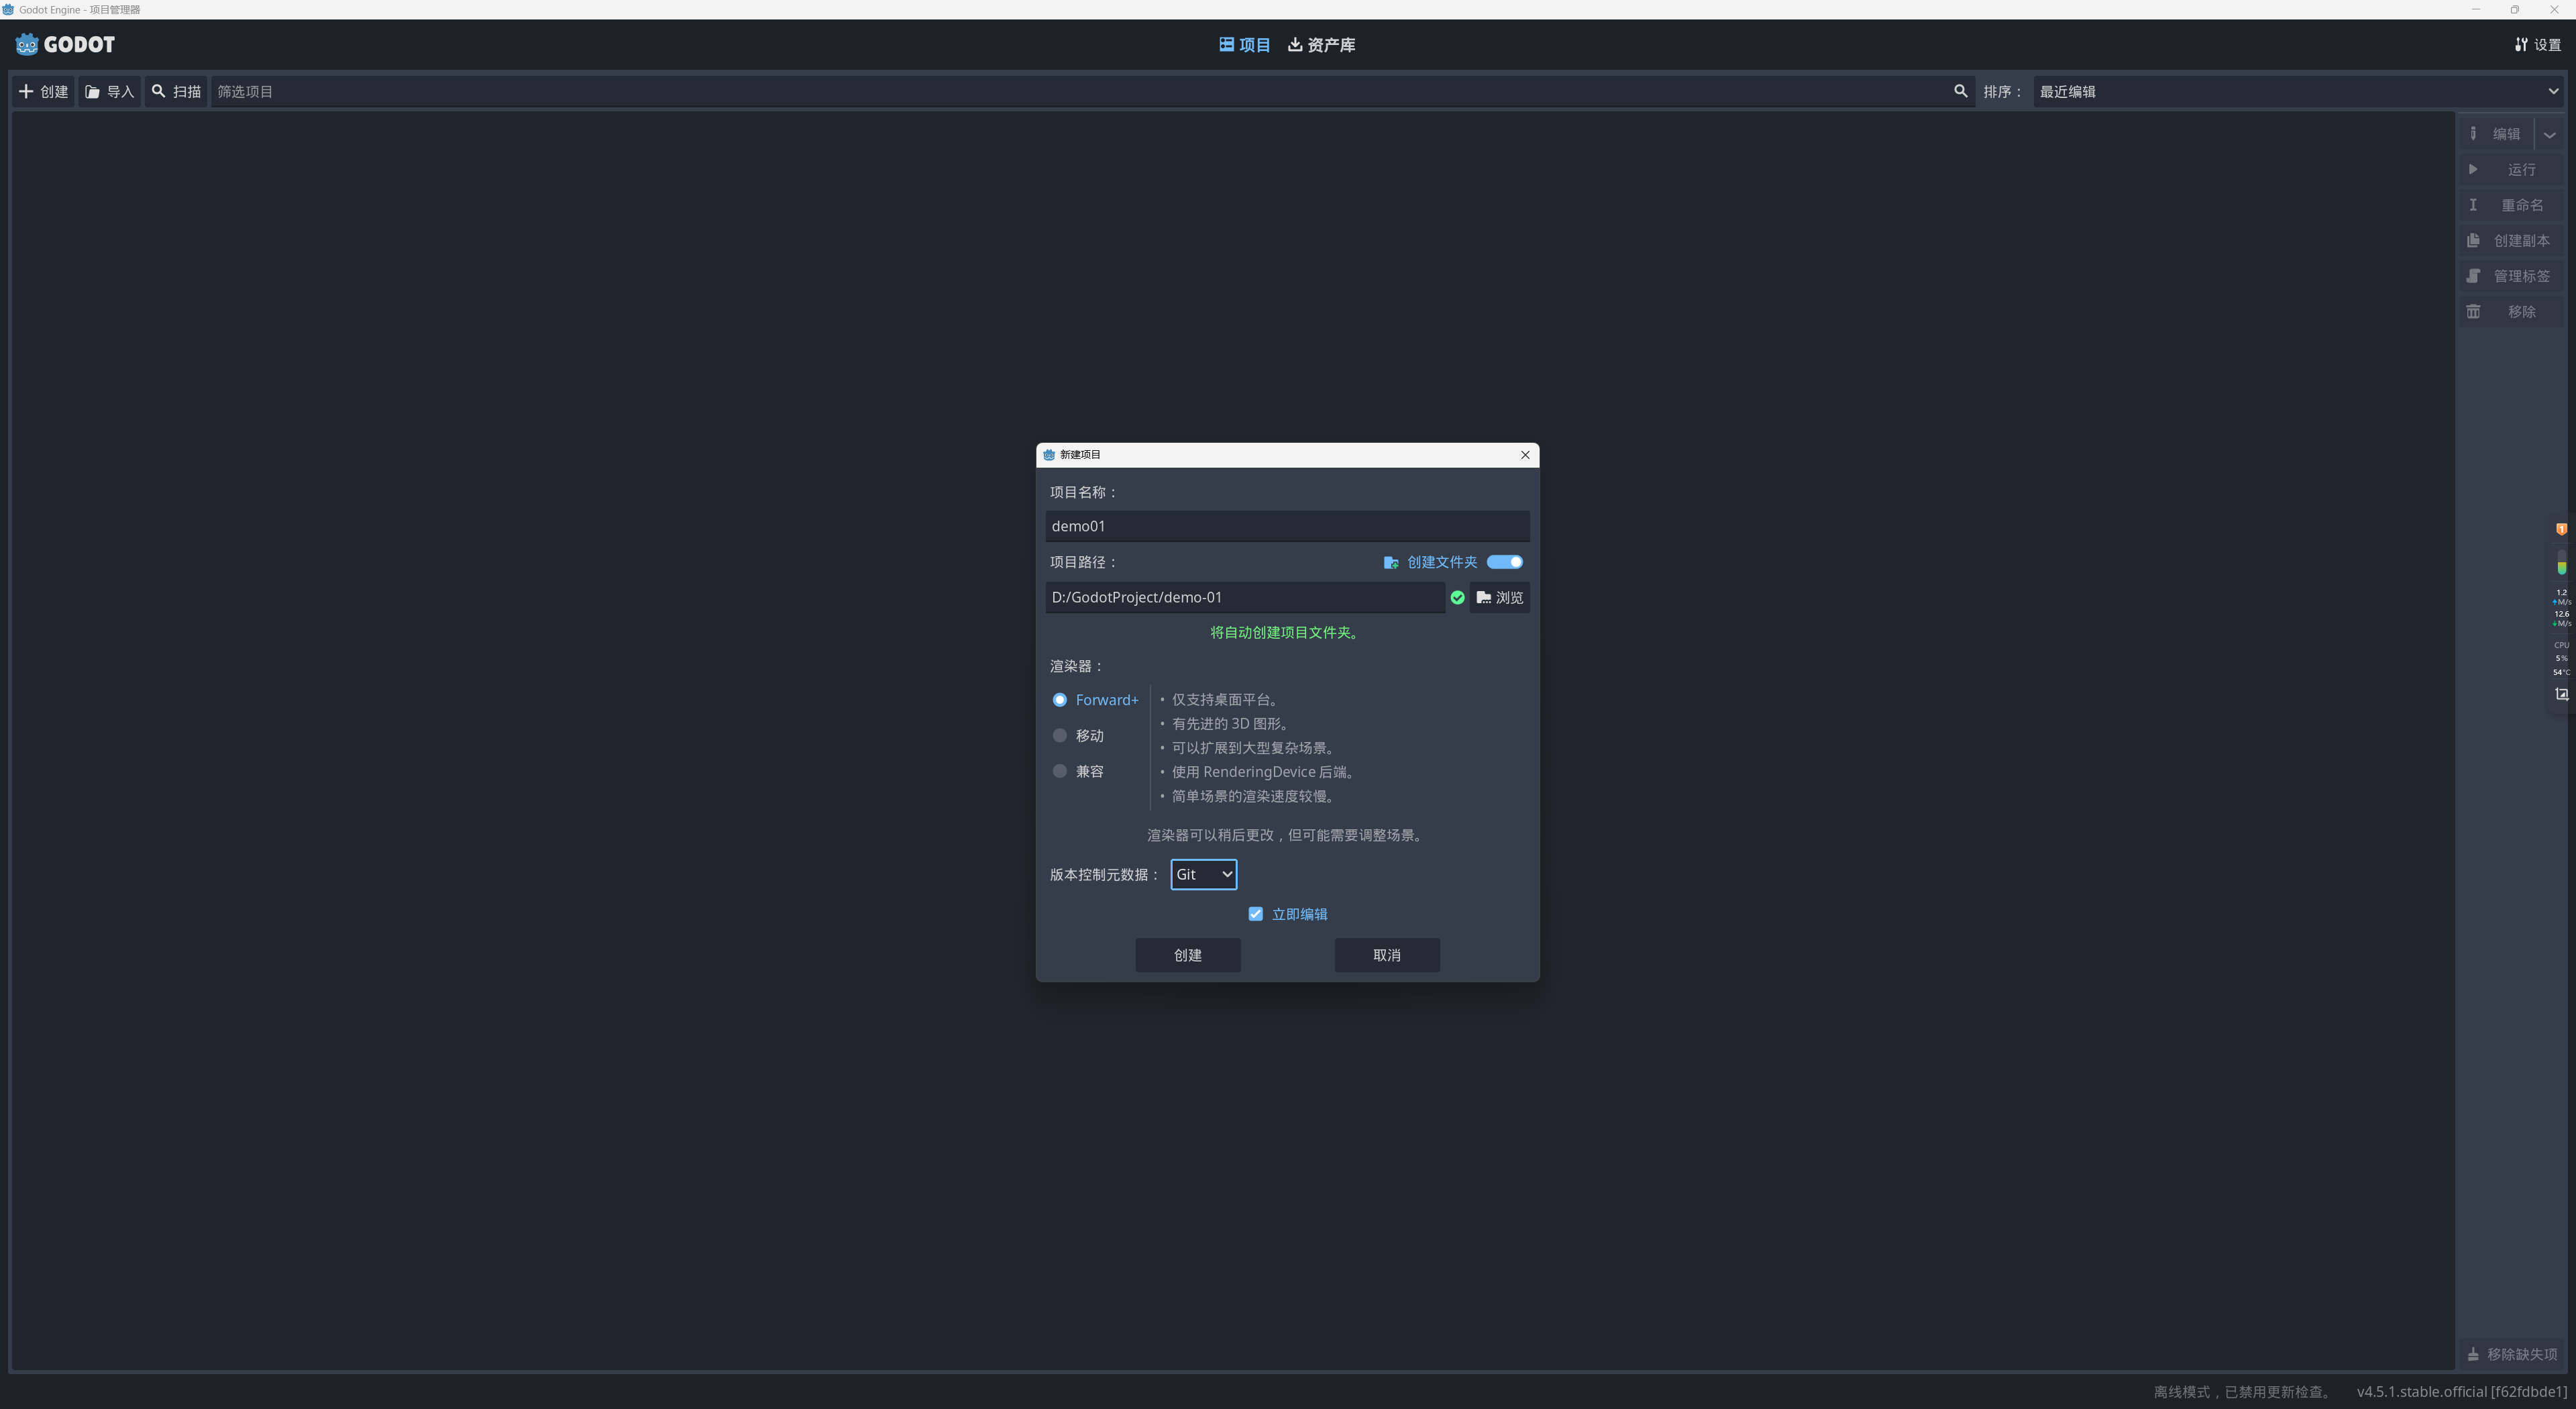Click the green path valid checkmark icon
This screenshot has height=1409, width=2576.
tap(1457, 598)
